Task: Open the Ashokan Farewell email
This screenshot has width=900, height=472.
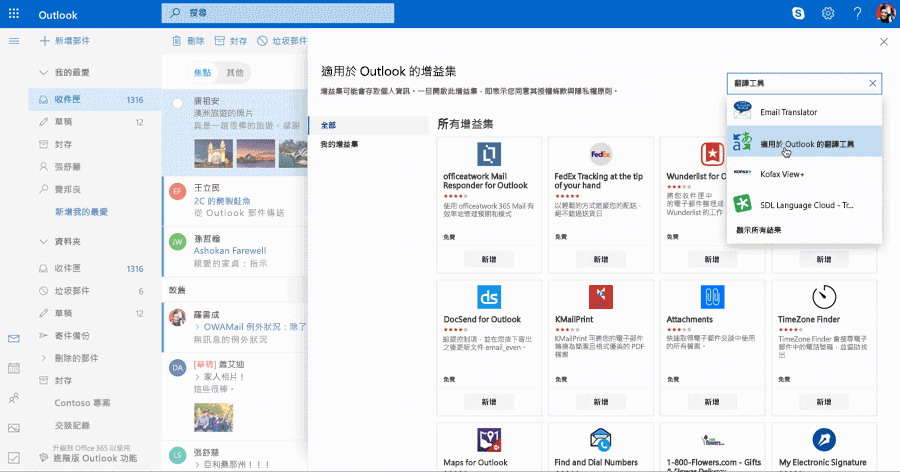Action: click(x=235, y=251)
